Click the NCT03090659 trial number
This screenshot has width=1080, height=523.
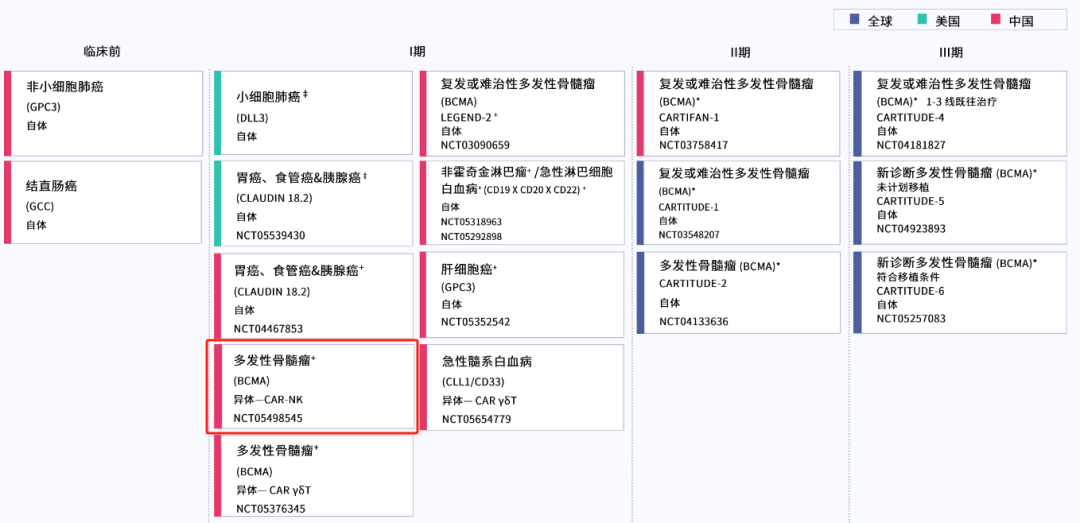475,145
